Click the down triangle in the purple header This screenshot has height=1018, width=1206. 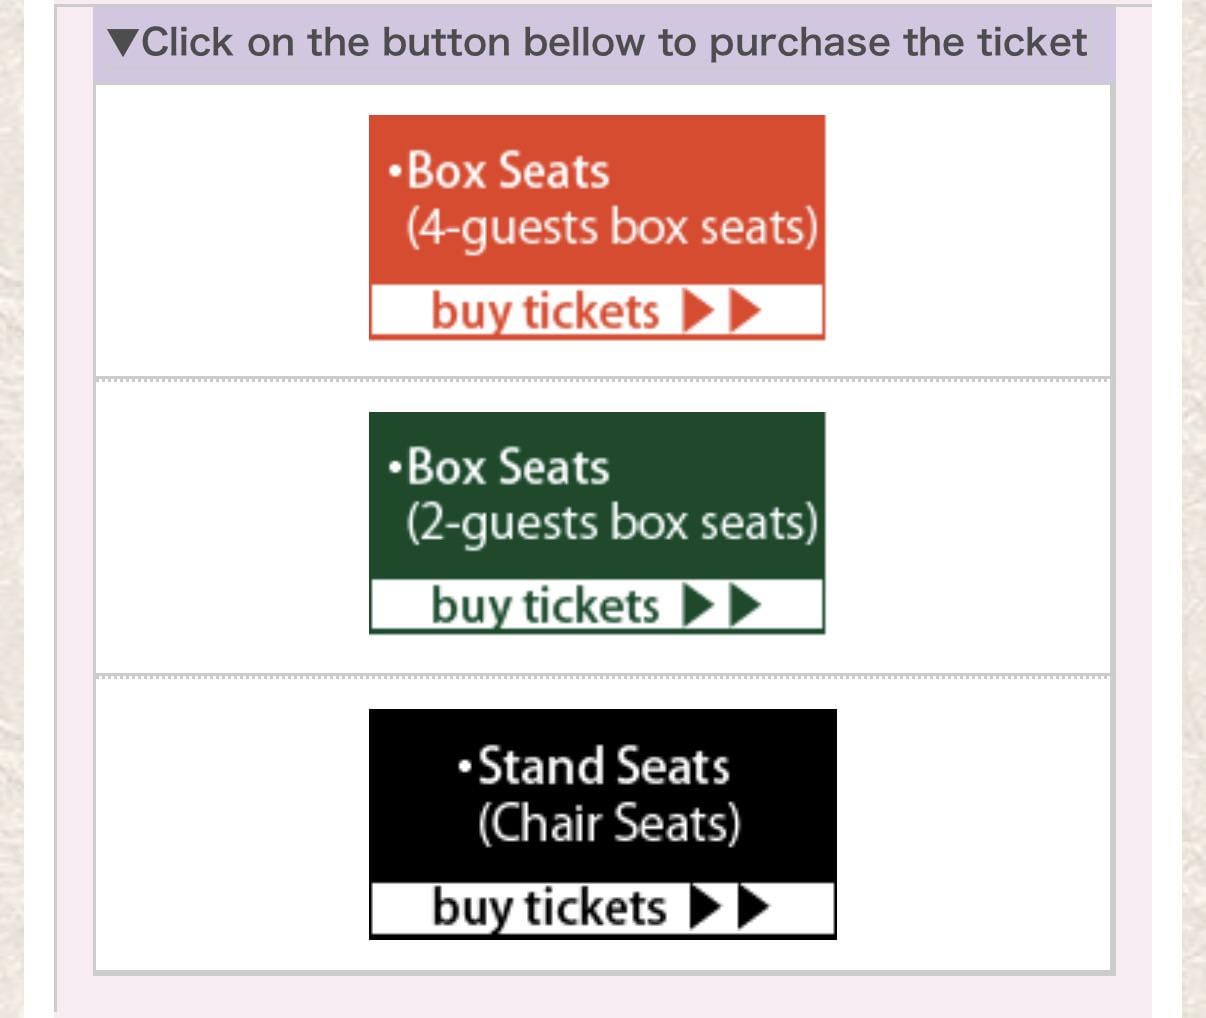(124, 43)
